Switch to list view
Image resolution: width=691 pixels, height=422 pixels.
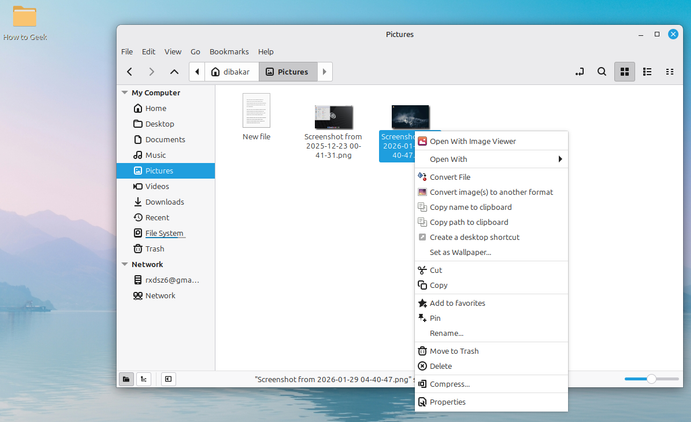(647, 72)
